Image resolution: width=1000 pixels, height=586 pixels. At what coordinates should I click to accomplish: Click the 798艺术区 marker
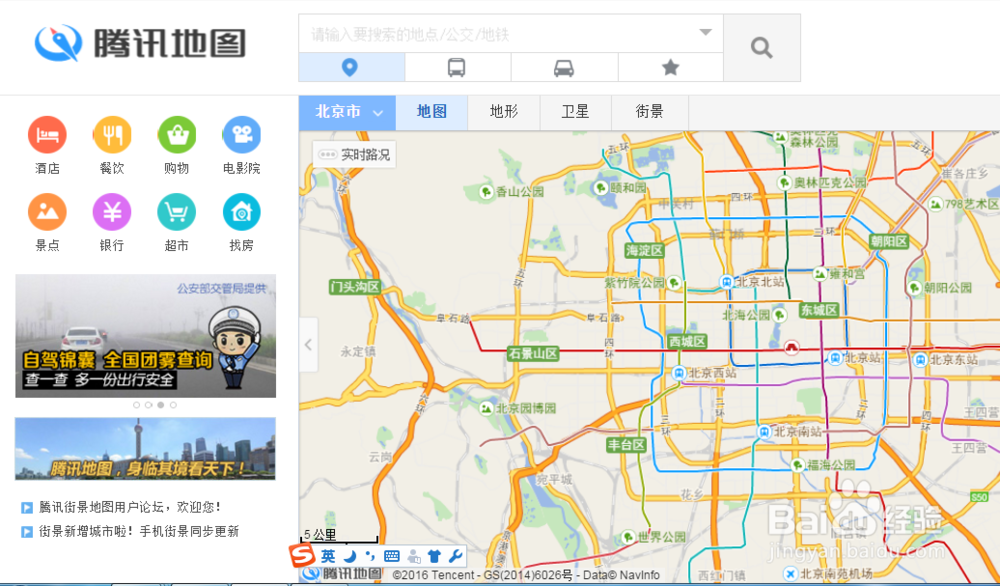coord(936,204)
